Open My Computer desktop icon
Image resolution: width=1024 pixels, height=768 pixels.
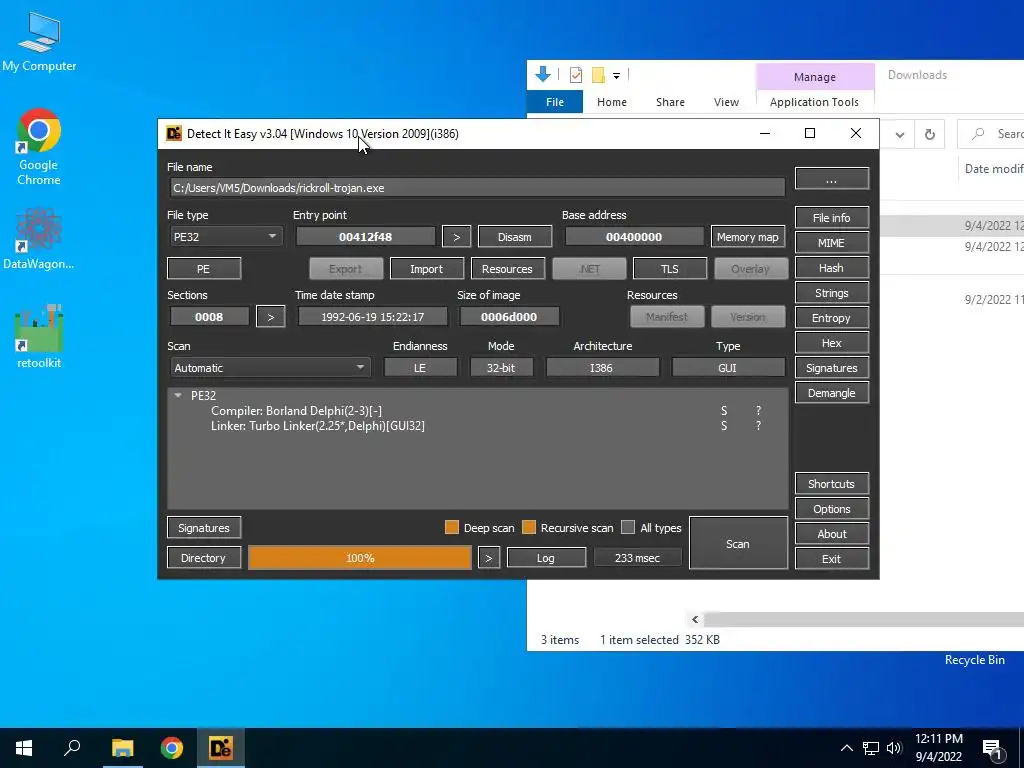[39, 42]
